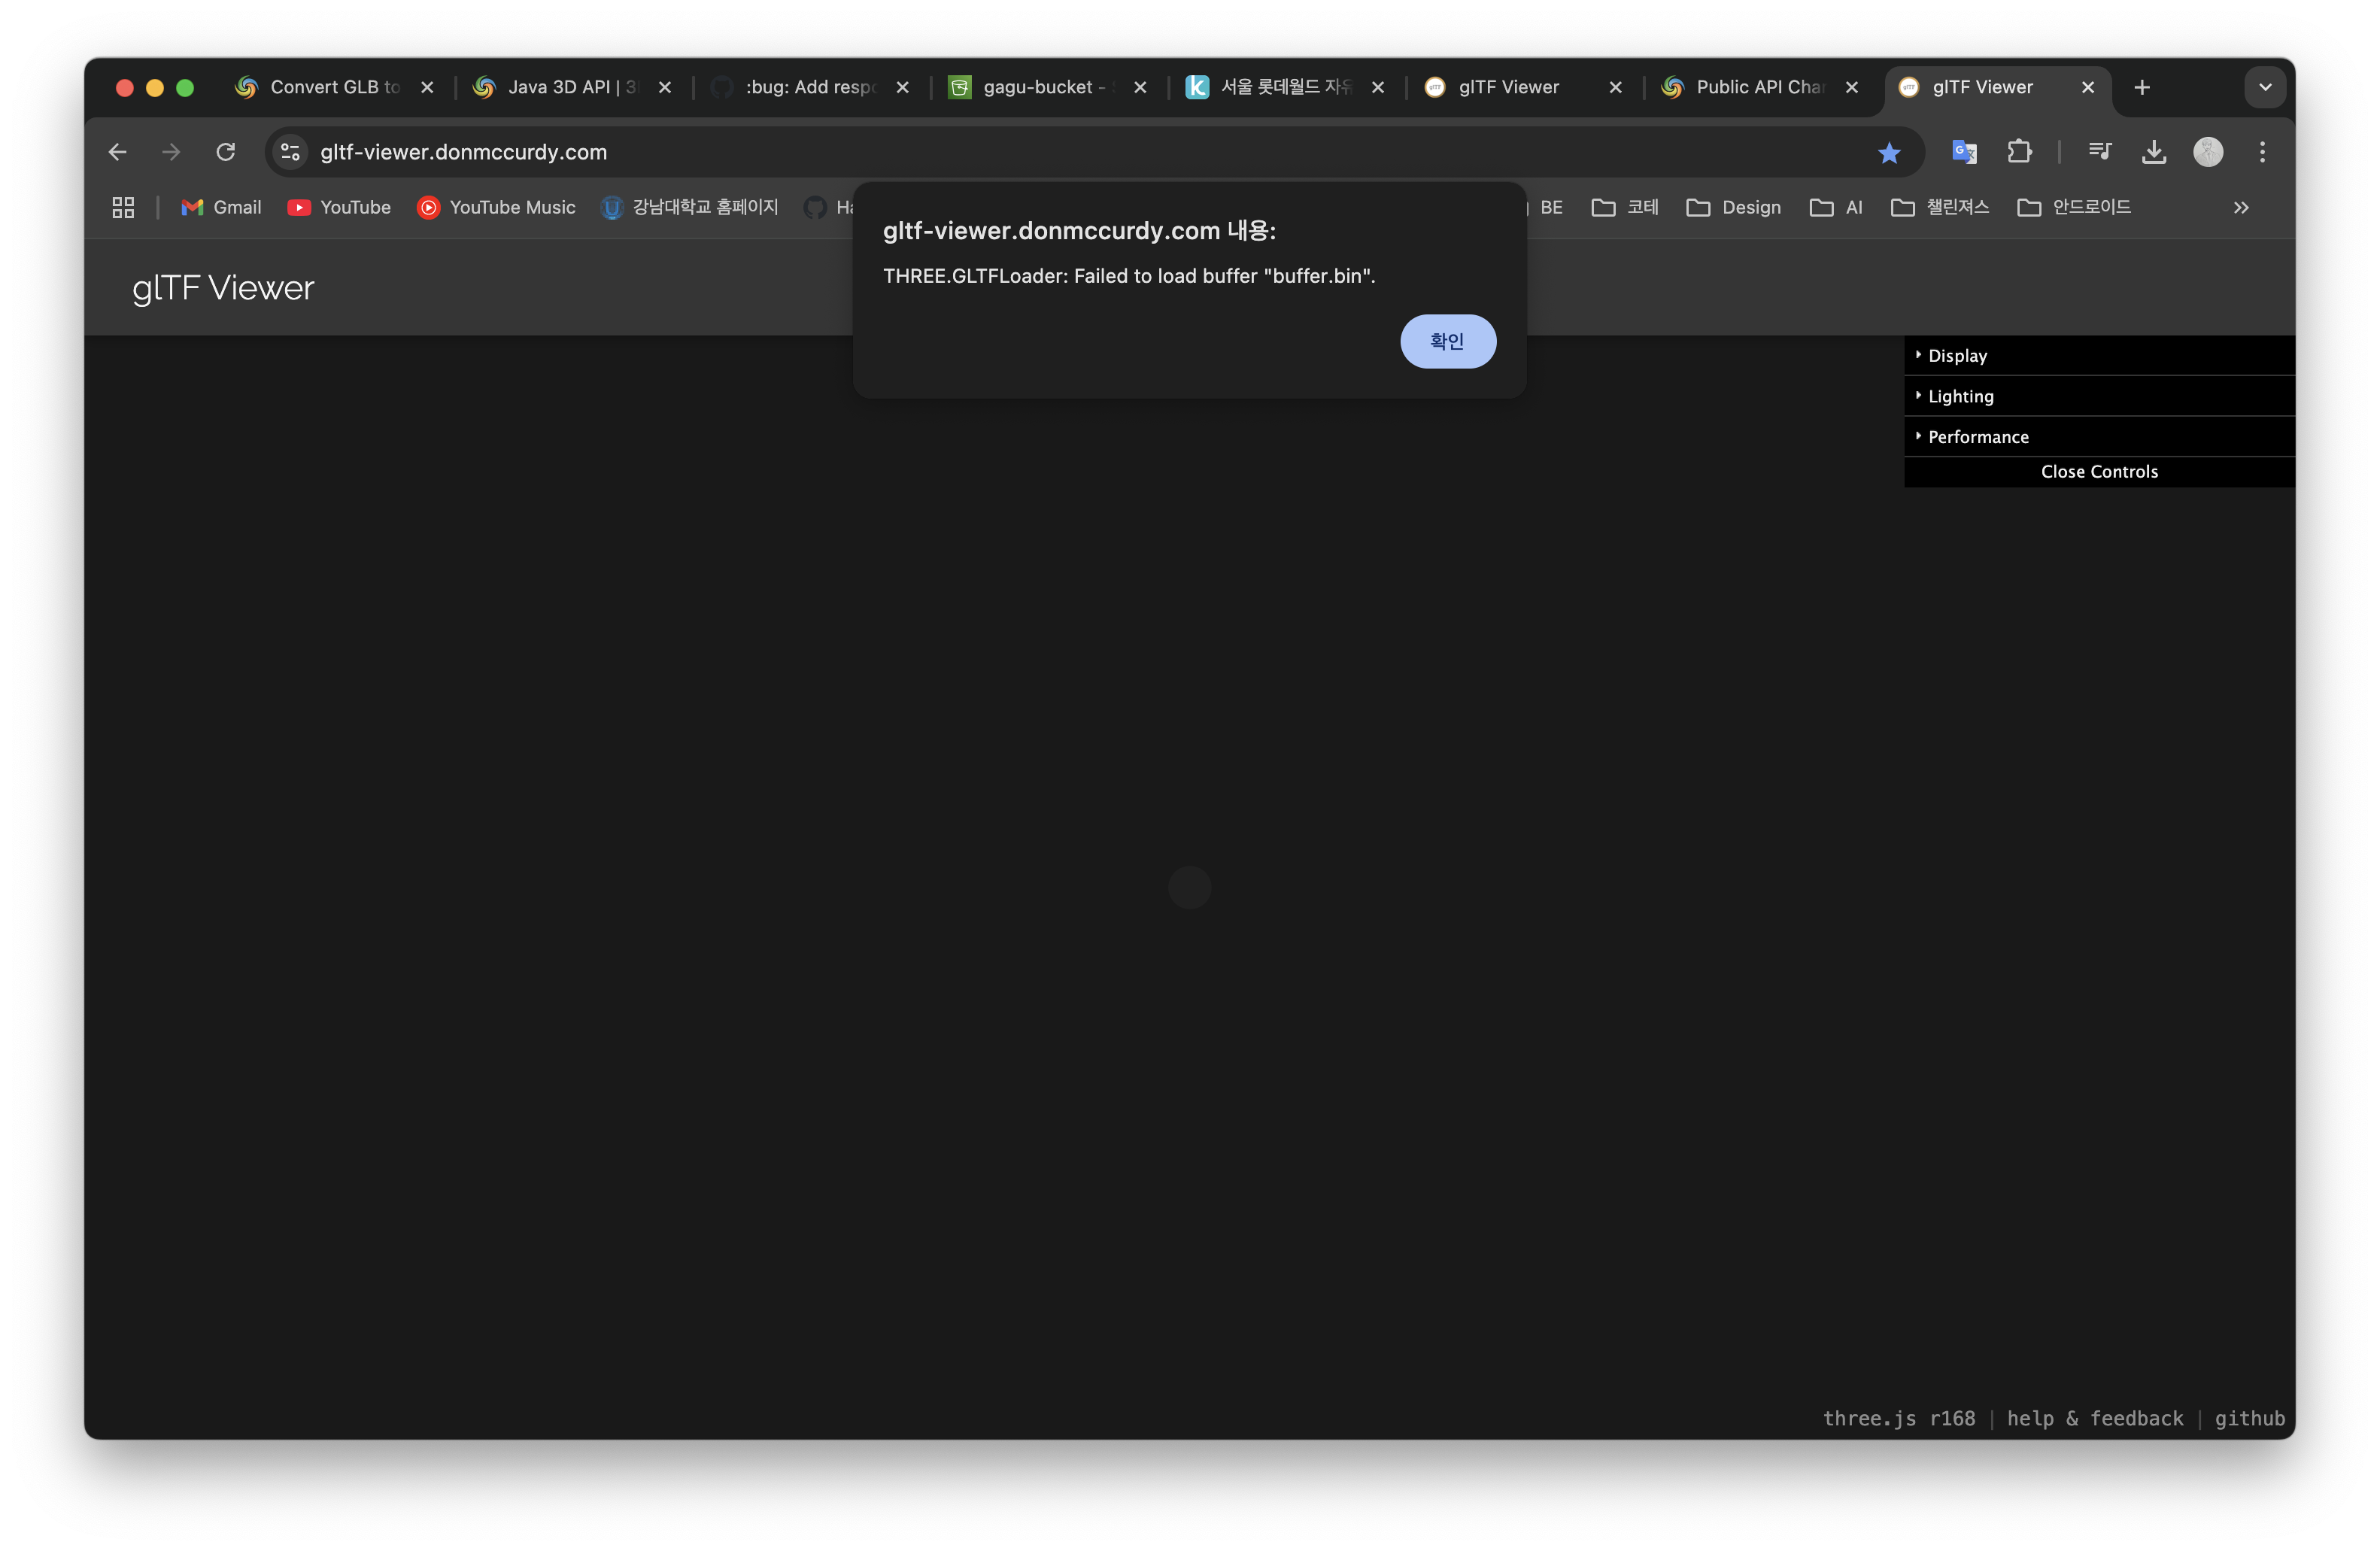Show hidden bookmarks overflow chevron

click(x=2241, y=208)
